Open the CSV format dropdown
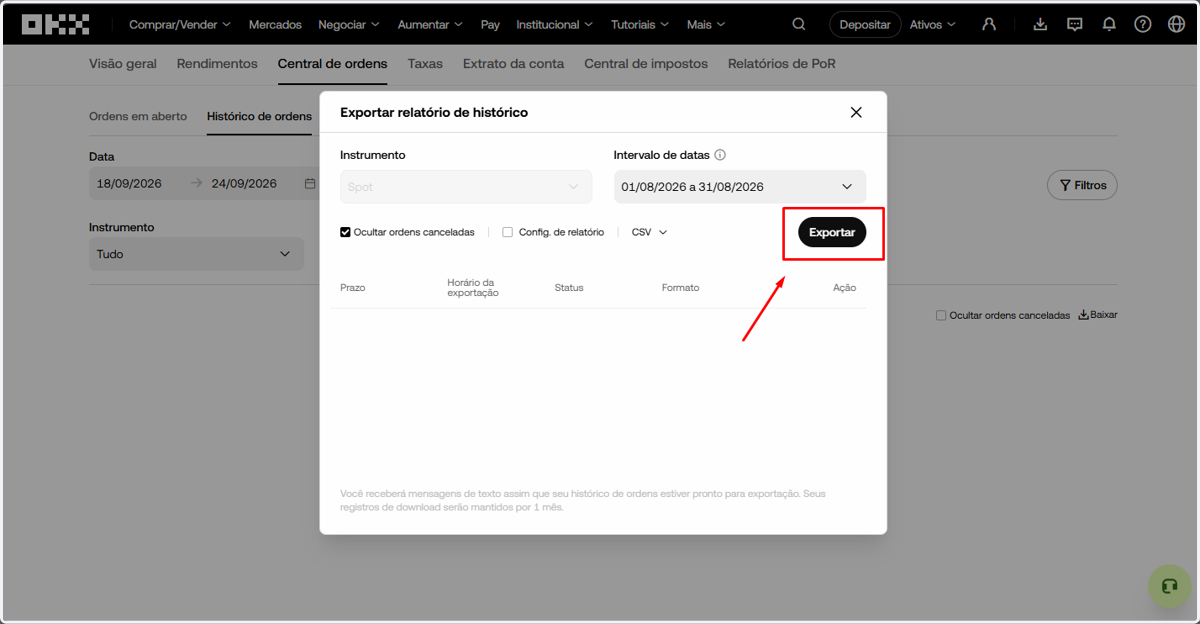The image size is (1200, 624). tap(649, 232)
